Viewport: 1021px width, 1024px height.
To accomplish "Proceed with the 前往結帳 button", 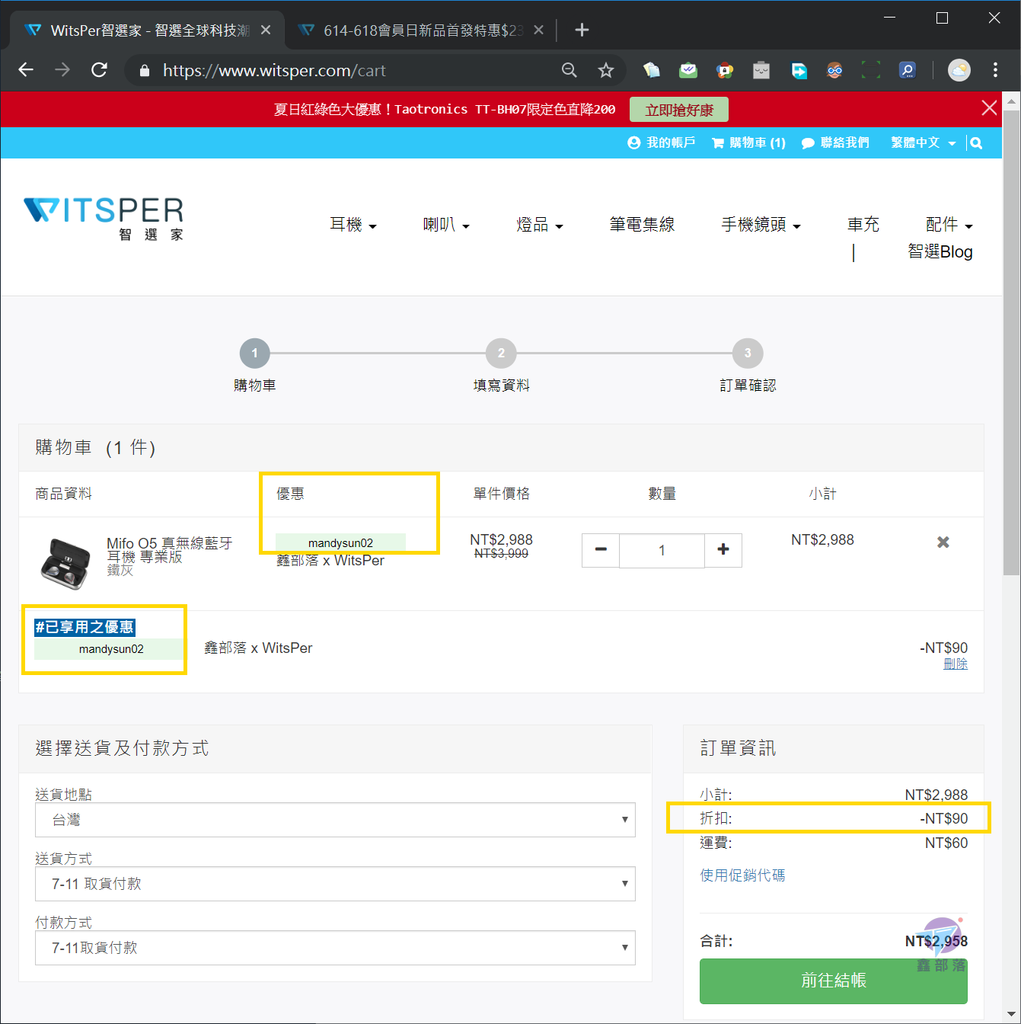I will (833, 980).
